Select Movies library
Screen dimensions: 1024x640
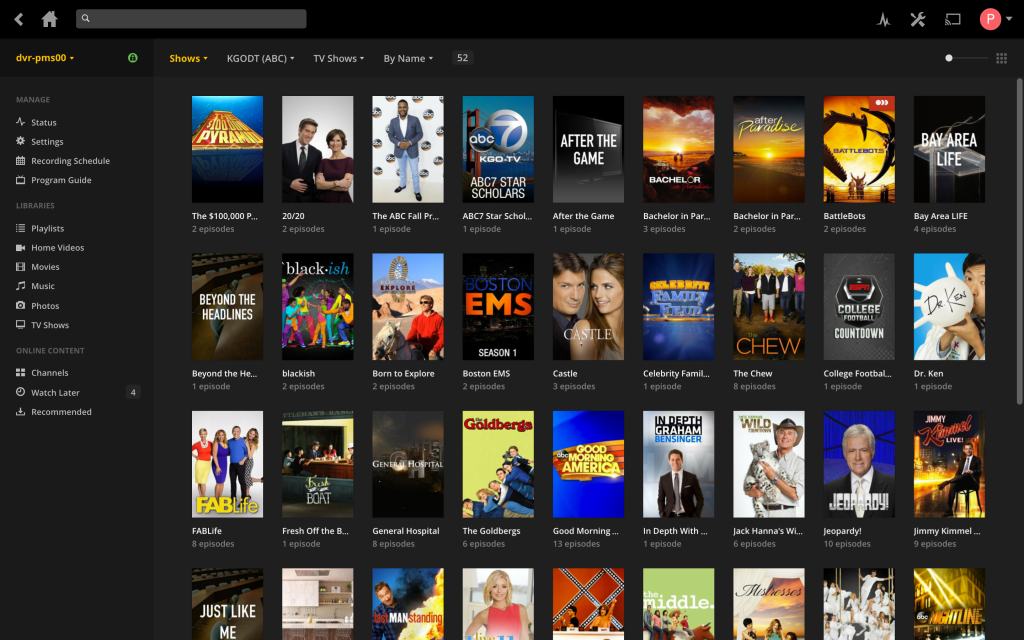point(45,266)
